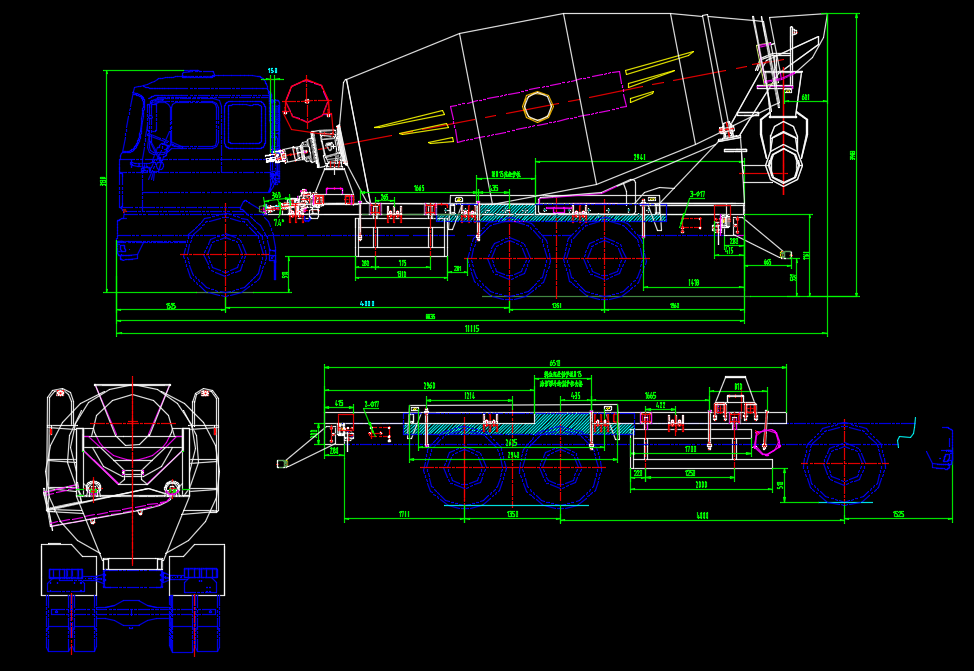Screen dimensions: 974x671
Task: Select the 2000 dimension under the chassis box
Action: 701,485
